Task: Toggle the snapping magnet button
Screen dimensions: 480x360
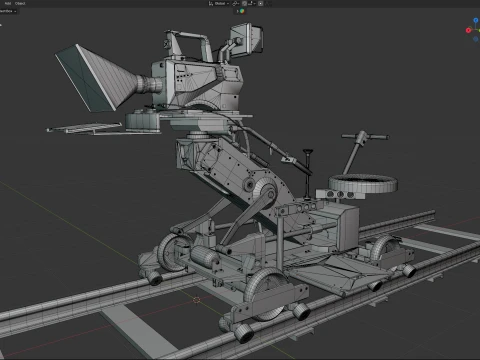Action: point(244,4)
